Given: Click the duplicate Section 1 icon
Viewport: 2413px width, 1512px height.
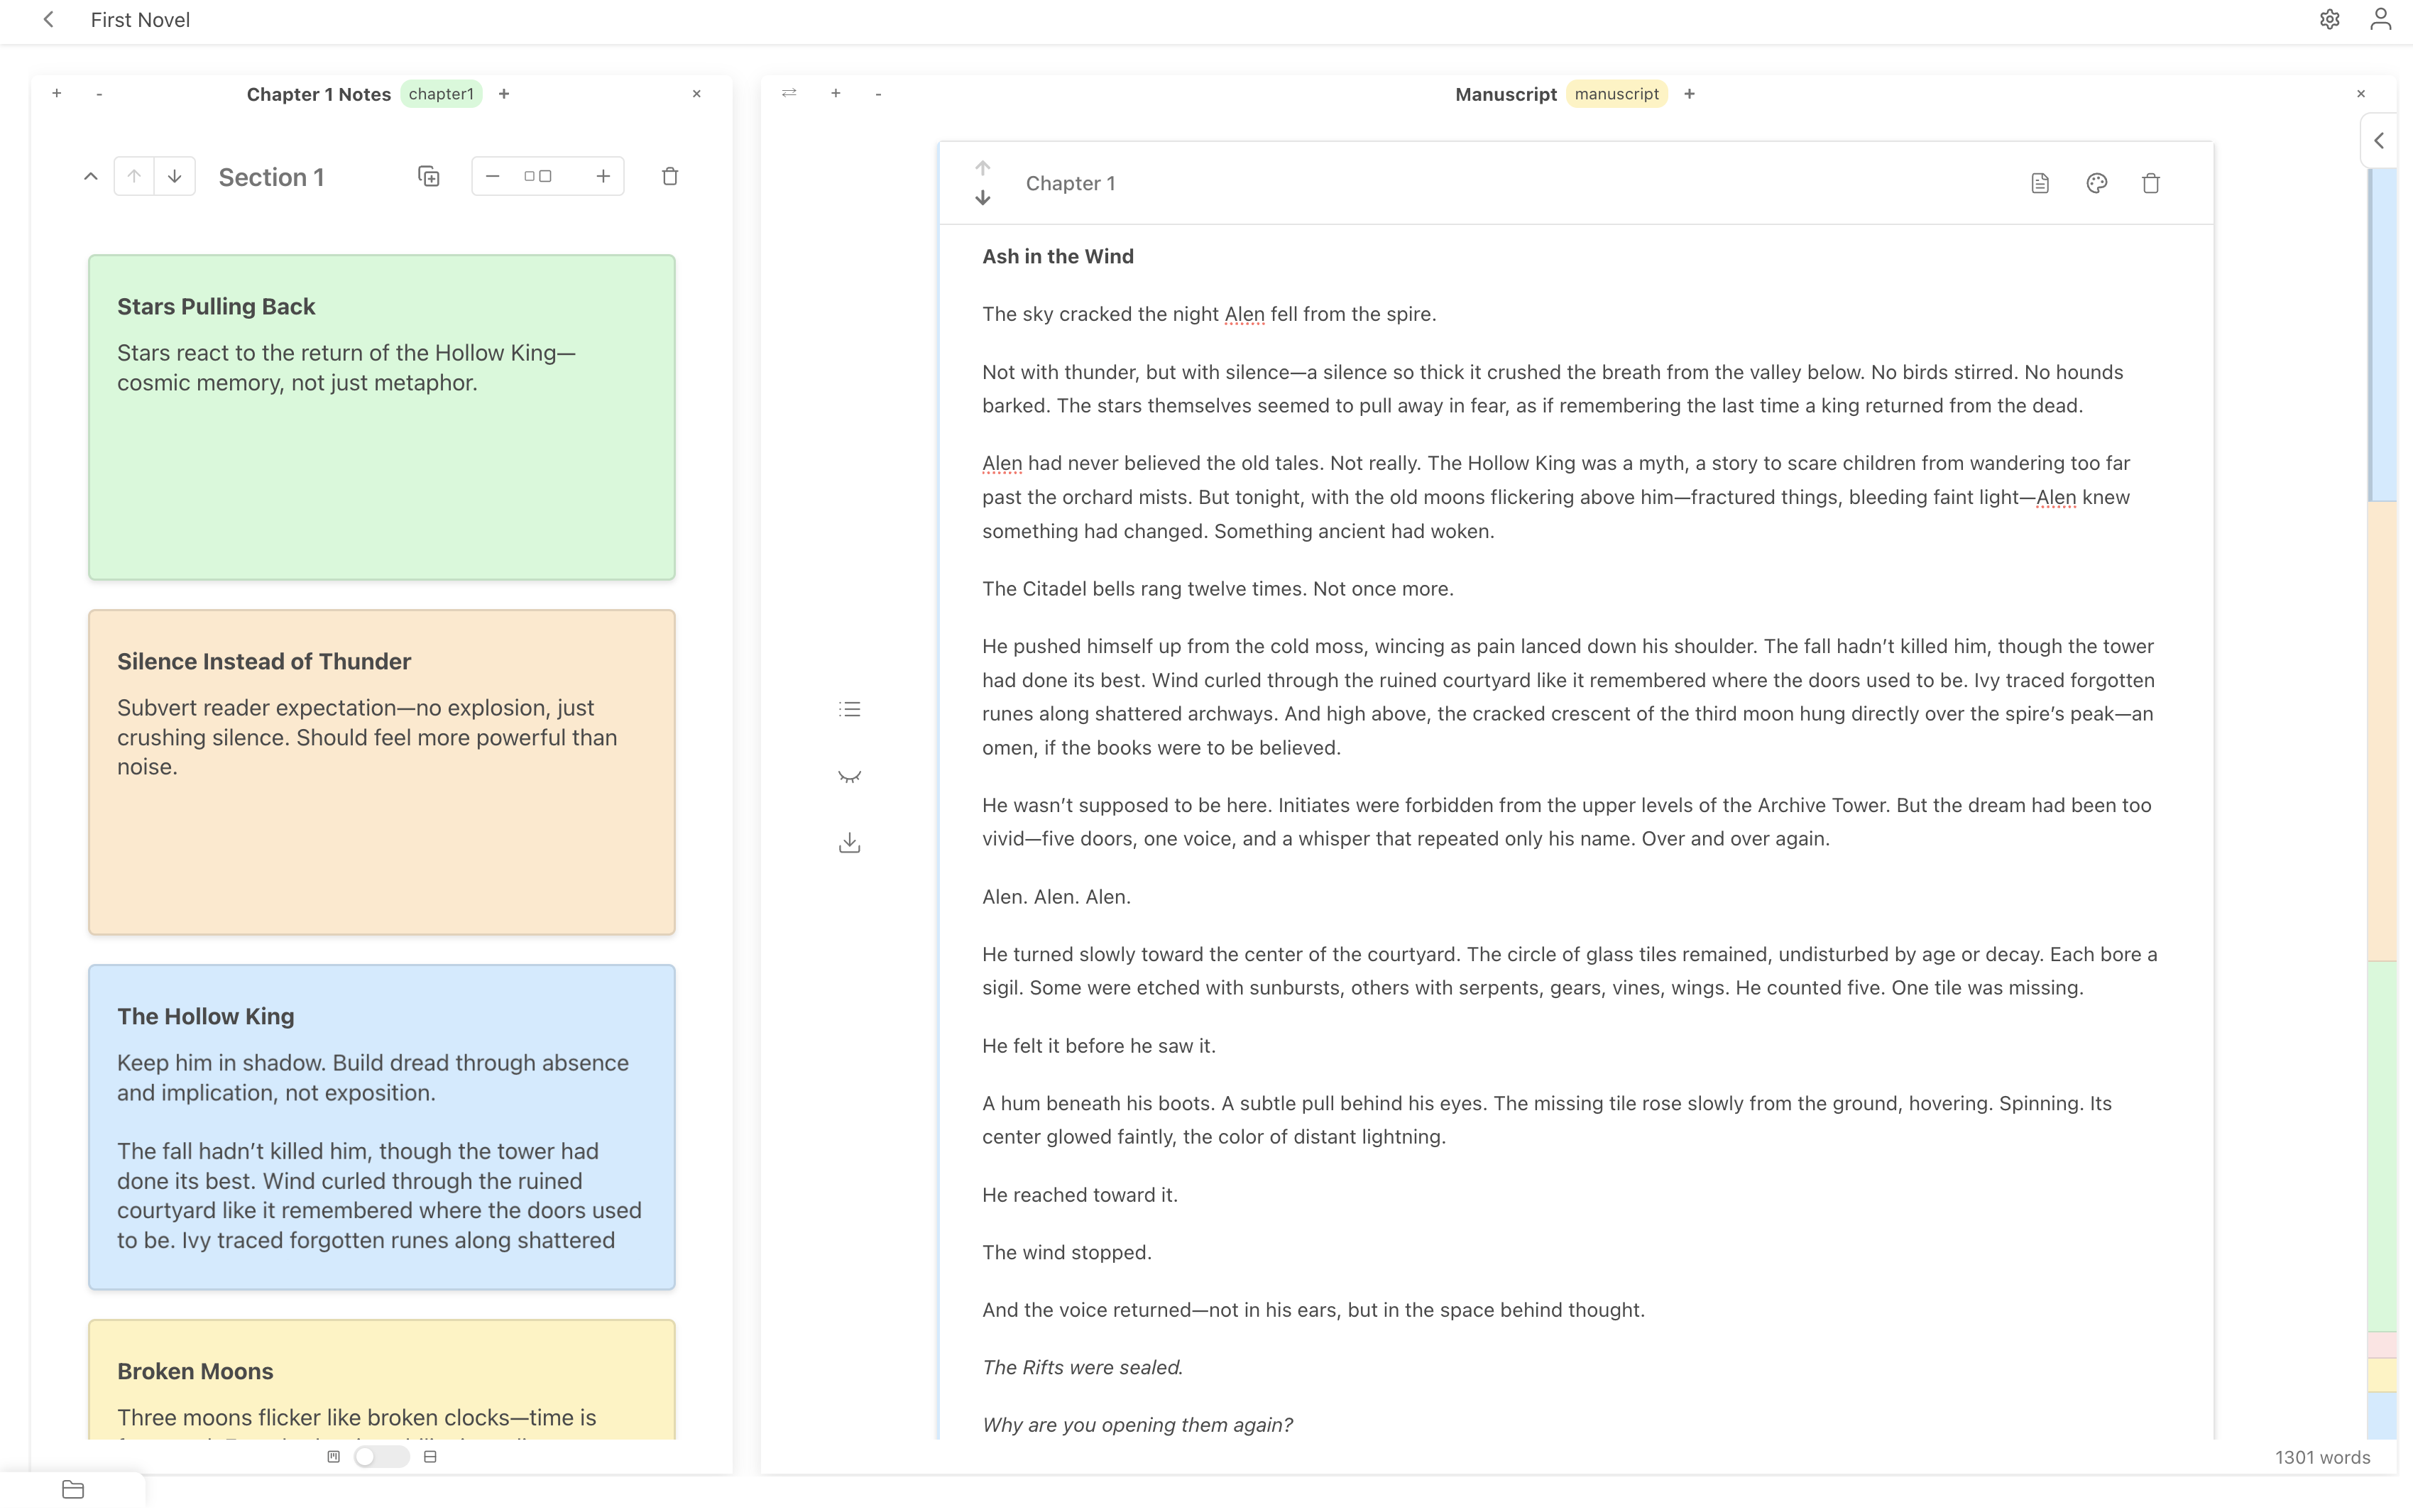Looking at the screenshot, I should click(429, 177).
